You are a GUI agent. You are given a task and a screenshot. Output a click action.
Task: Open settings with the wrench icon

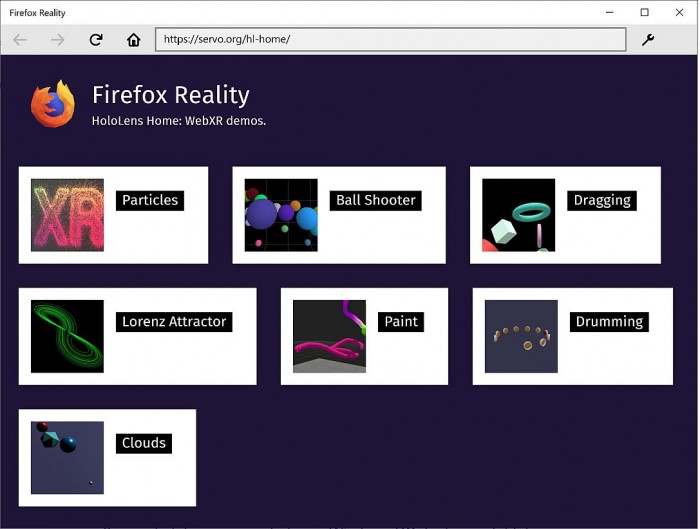pyautogui.click(x=648, y=40)
